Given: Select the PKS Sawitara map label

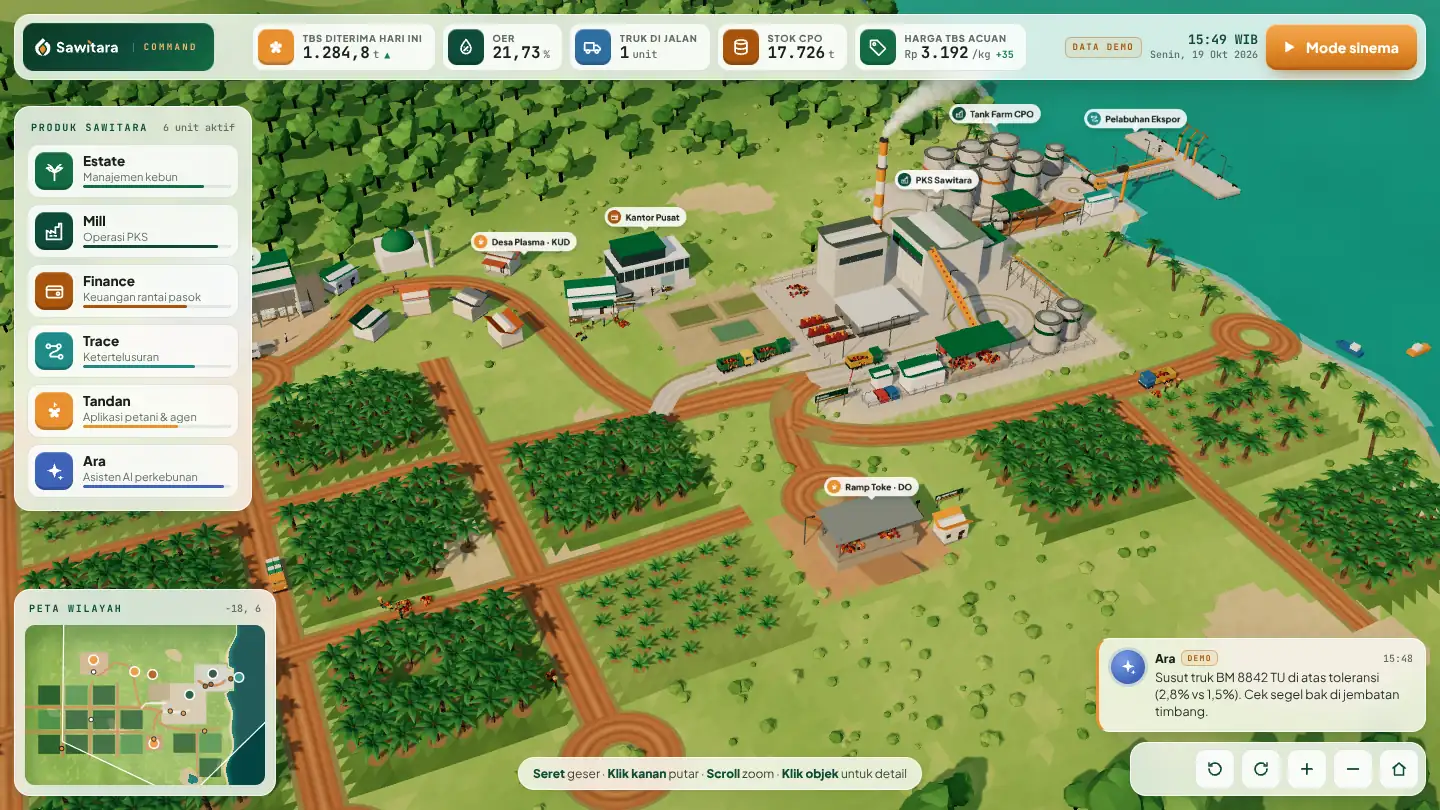Looking at the screenshot, I should (x=936, y=180).
